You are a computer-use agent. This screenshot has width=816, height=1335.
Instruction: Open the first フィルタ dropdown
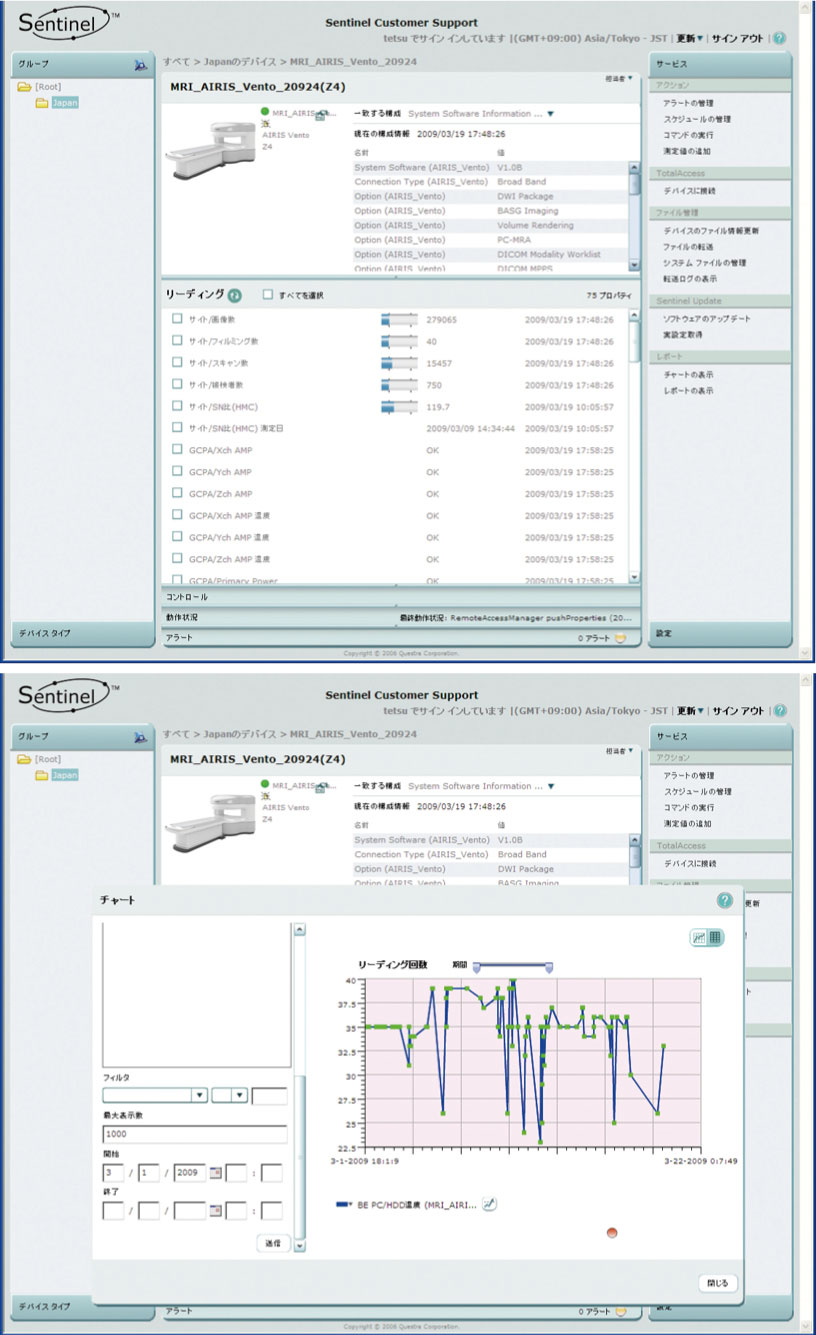155,1095
